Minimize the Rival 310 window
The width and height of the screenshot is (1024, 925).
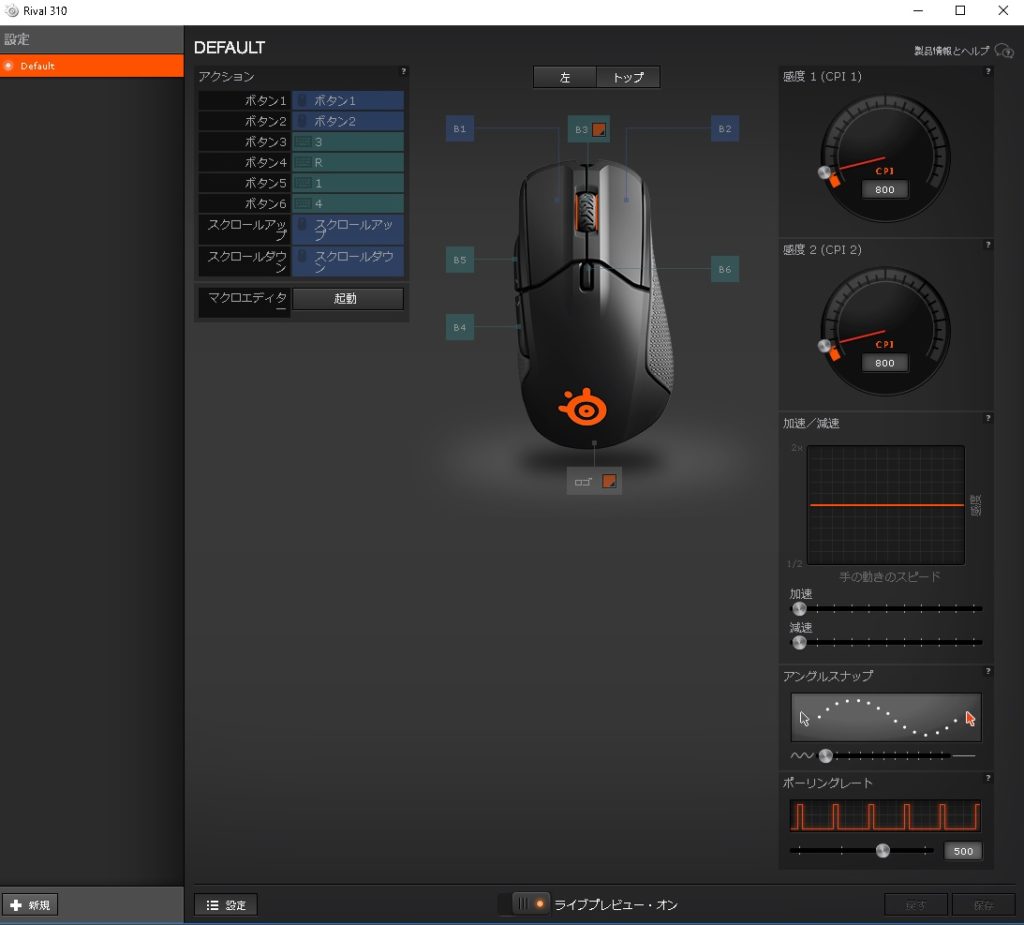point(918,10)
